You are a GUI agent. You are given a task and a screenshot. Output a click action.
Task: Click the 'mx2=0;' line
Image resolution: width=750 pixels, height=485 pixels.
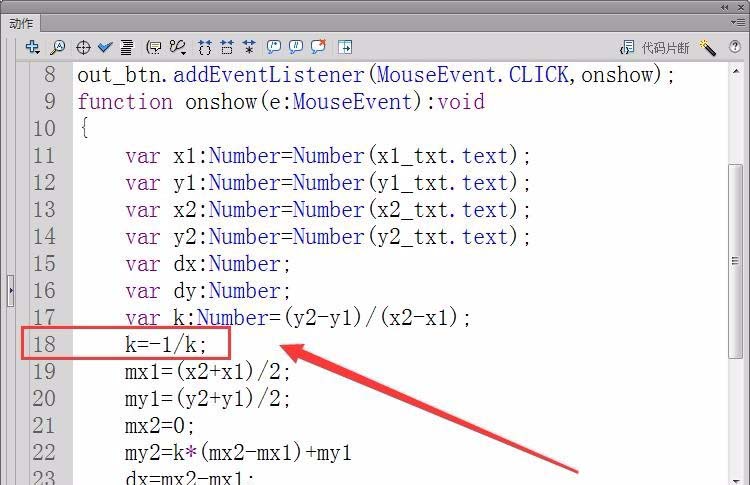[159, 425]
